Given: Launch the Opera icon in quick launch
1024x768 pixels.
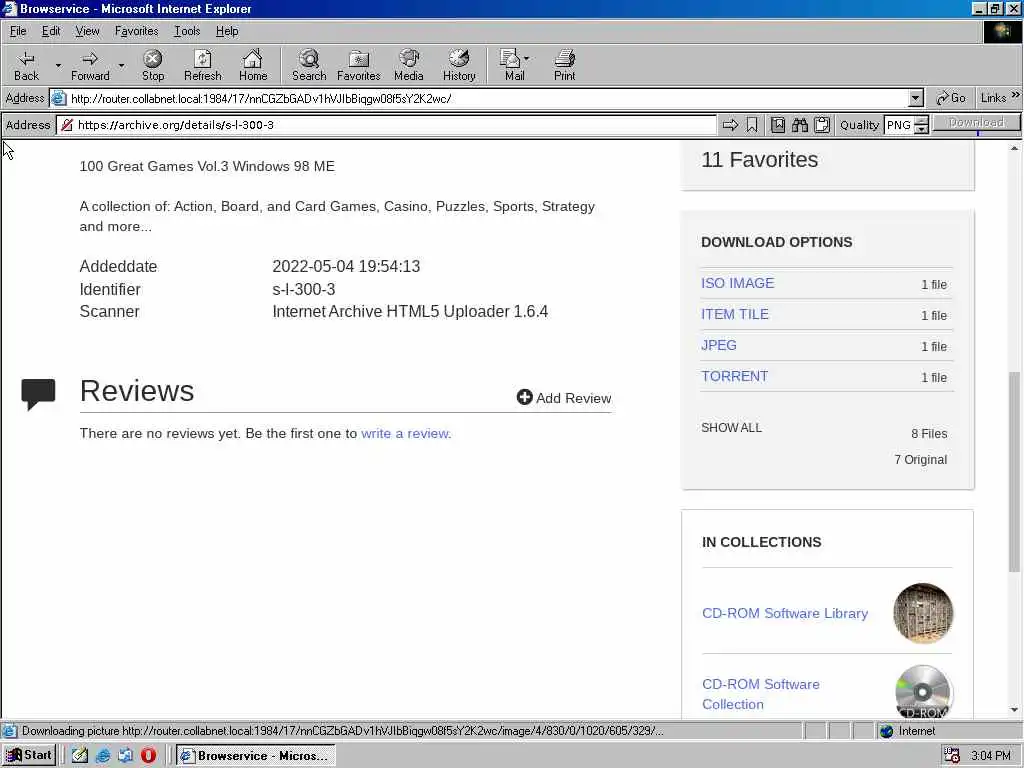Looking at the screenshot, I should [148, 756].
